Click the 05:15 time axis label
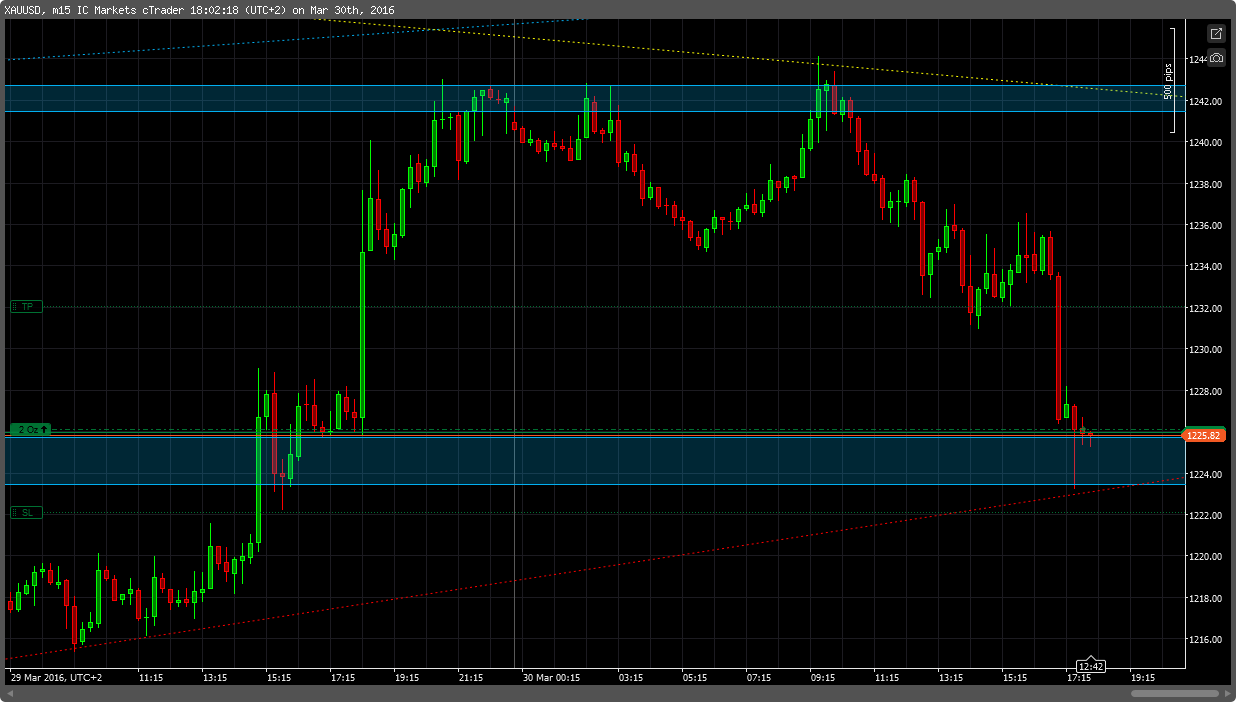The width and height of the screenshot is (1236, 702). coord(695,678)
